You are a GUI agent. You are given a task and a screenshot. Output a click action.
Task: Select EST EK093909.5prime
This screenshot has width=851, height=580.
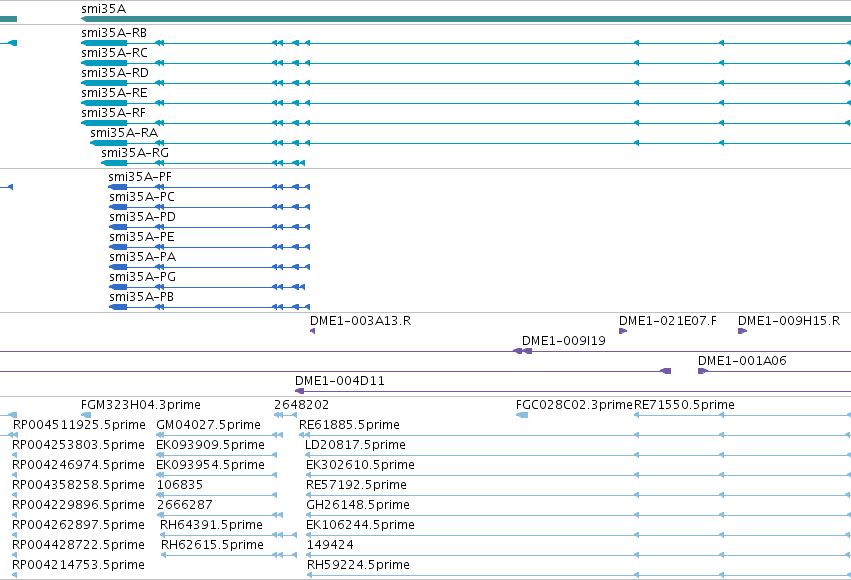click(x=210, y=445)
